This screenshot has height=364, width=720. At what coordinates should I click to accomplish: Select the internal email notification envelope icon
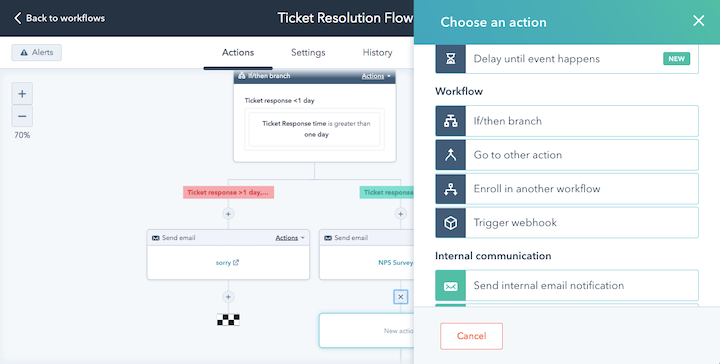click(x=450, y=286)
